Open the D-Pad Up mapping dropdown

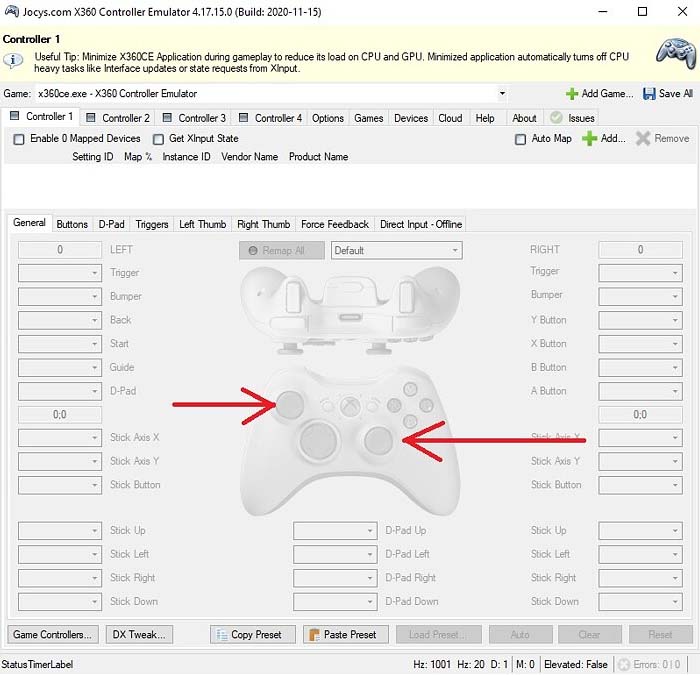(335, 530)
